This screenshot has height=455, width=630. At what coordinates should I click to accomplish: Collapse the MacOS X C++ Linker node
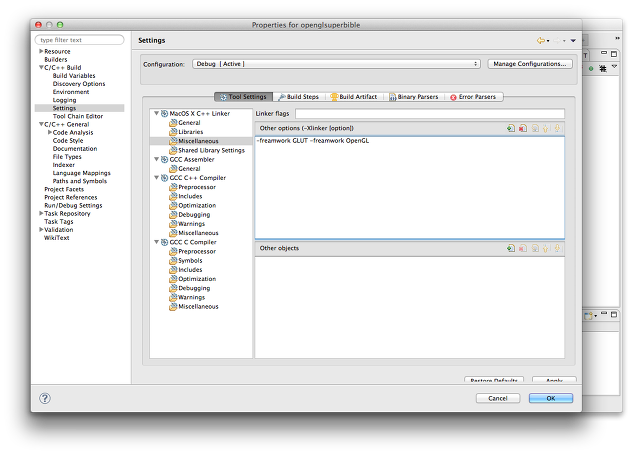156,114
